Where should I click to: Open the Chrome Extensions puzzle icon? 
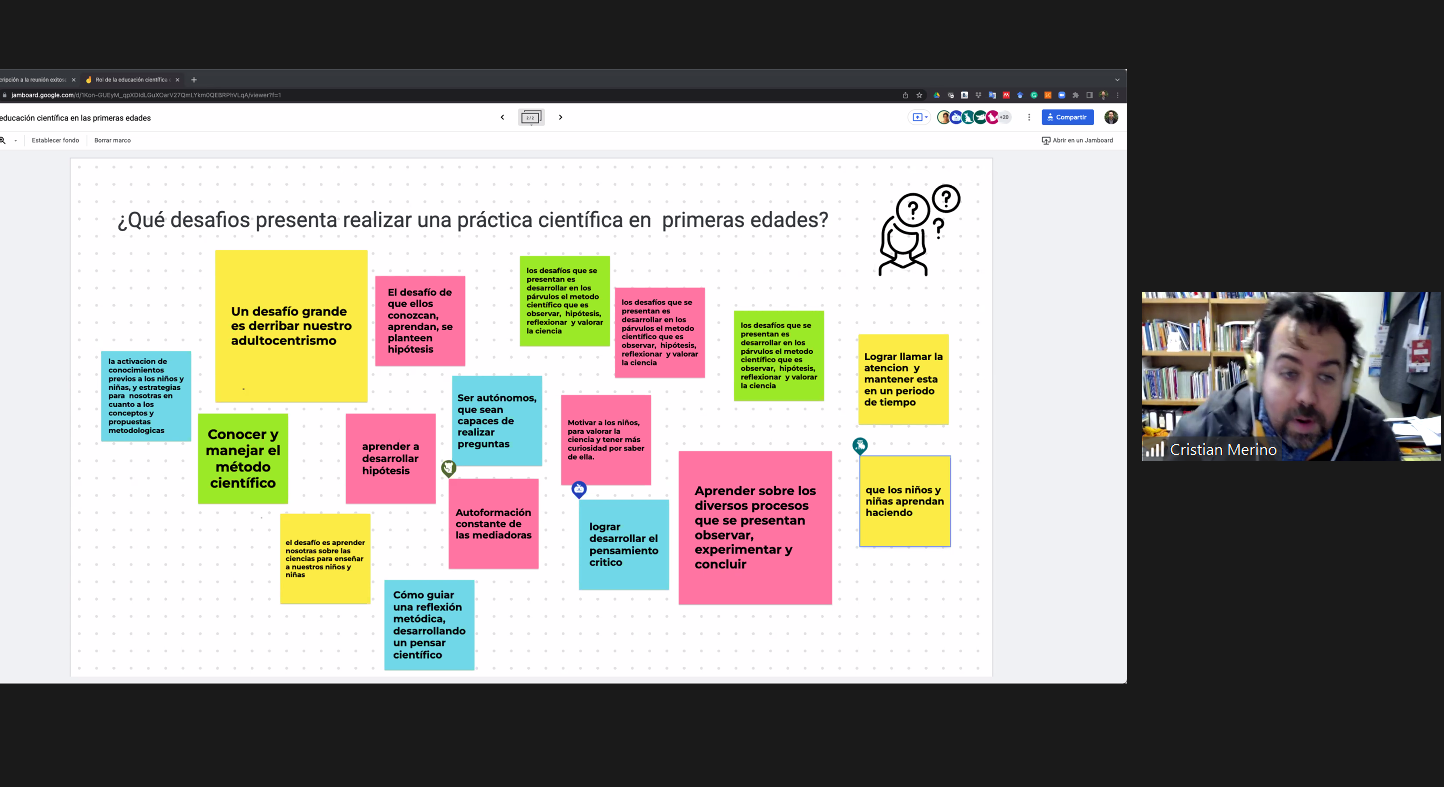coord(1075,95)
